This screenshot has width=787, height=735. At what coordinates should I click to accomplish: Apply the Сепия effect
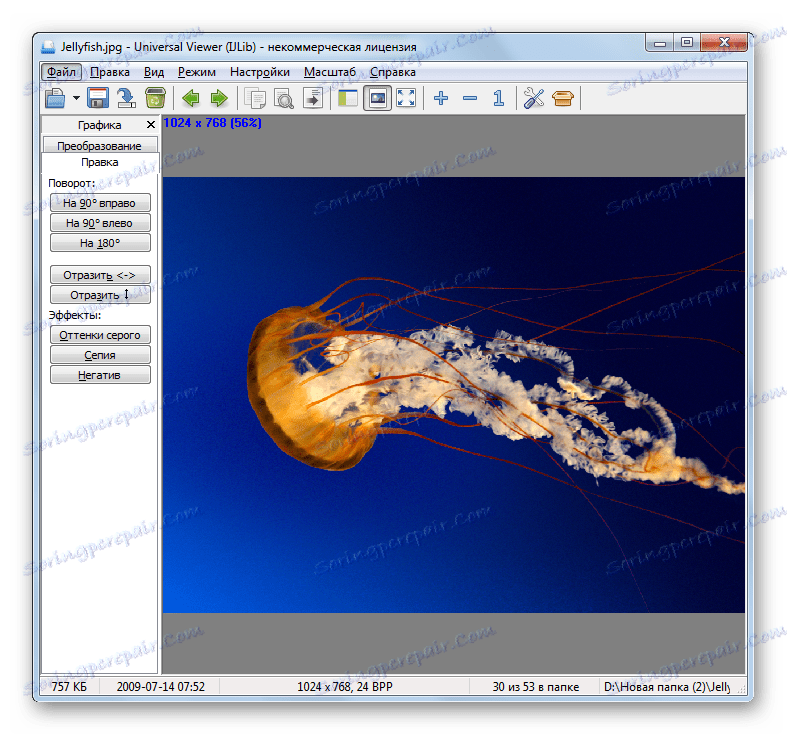tap(100, 355)
